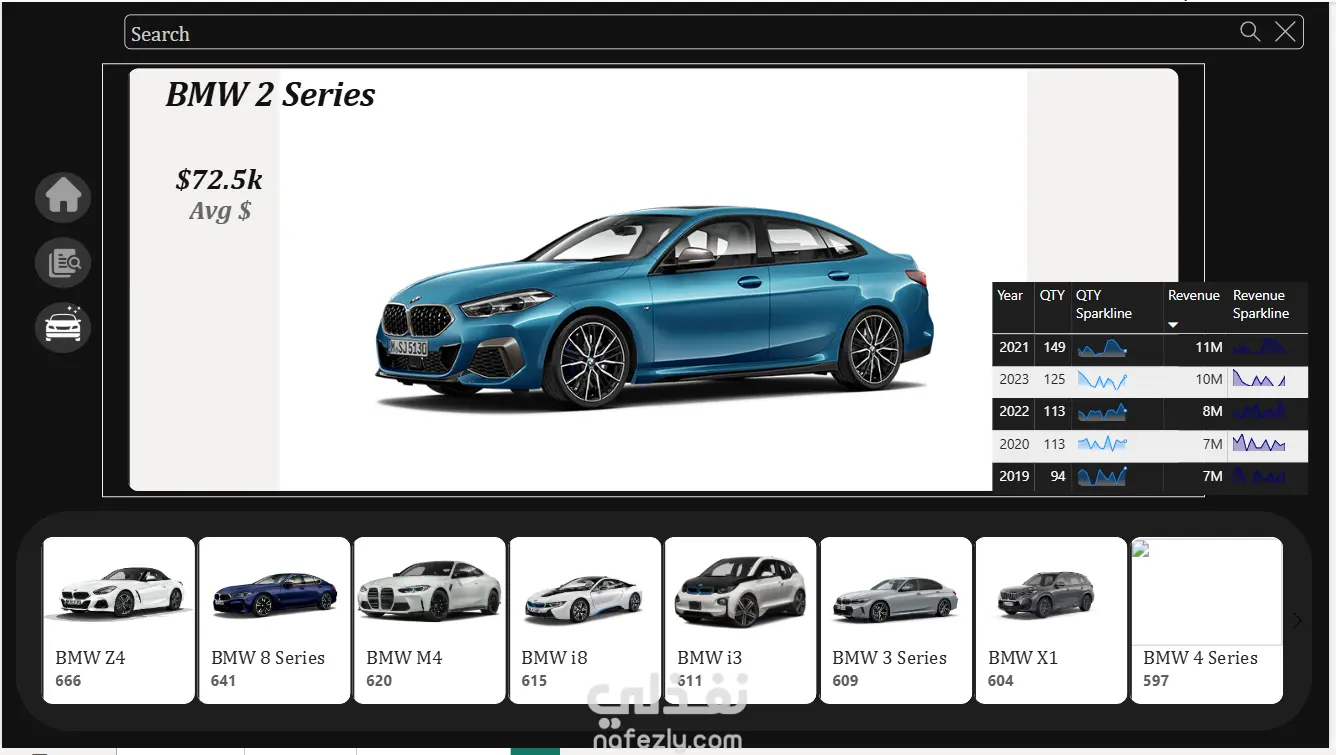Click the 597 count on BMW 4 Series card
The width and height of the screenshot is (1336, 755).
1156,681
